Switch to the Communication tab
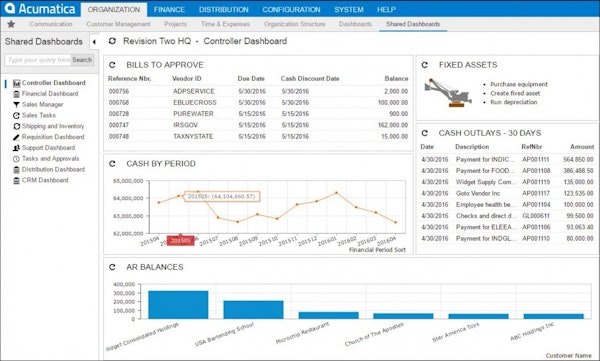 (x=51, y=24)
